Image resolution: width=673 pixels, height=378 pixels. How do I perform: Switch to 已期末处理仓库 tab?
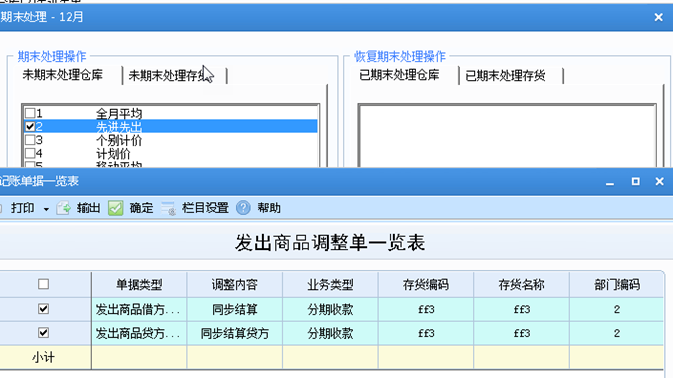[x=399, y=75]
